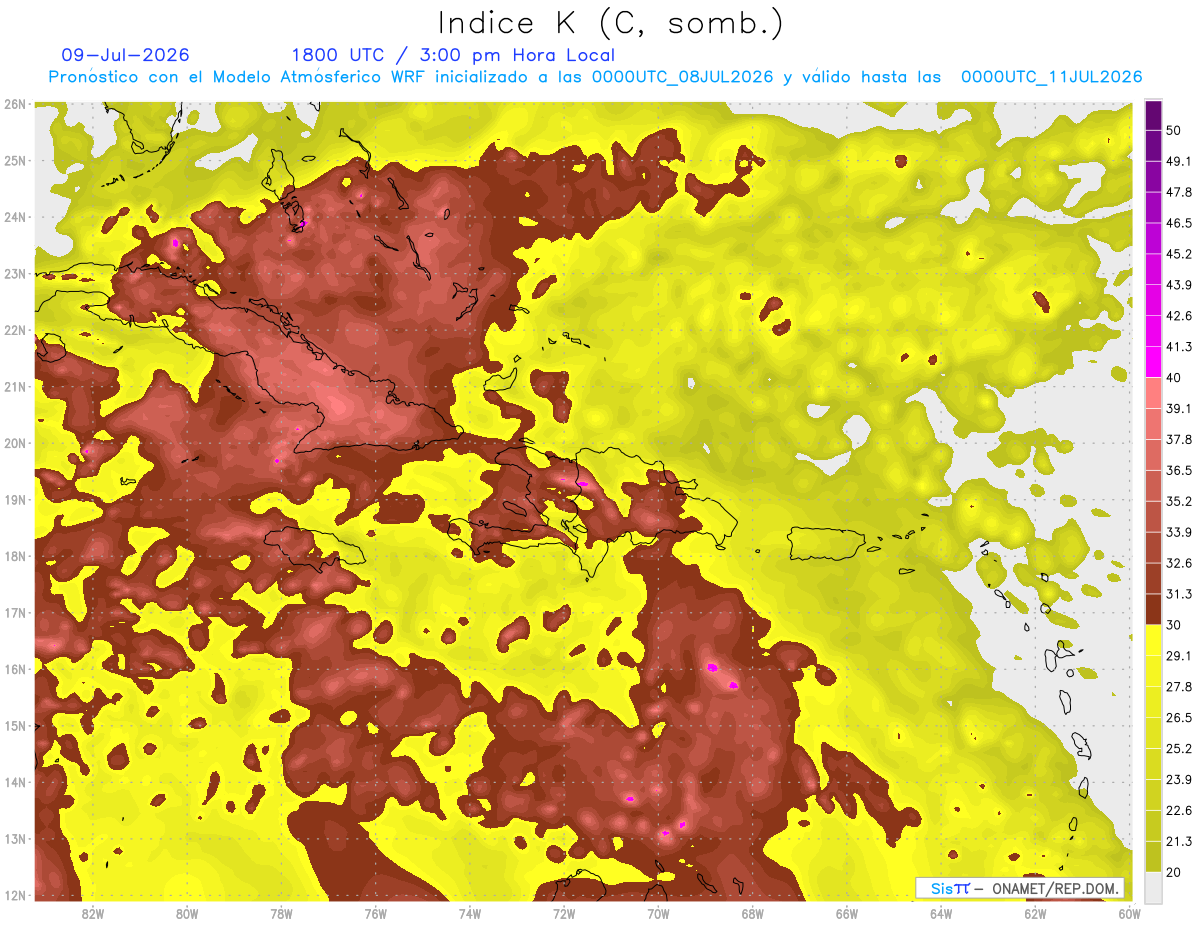Click the '12N' latitude label
The width and height of the screenshot is (1200, 927).
[15, 895]
